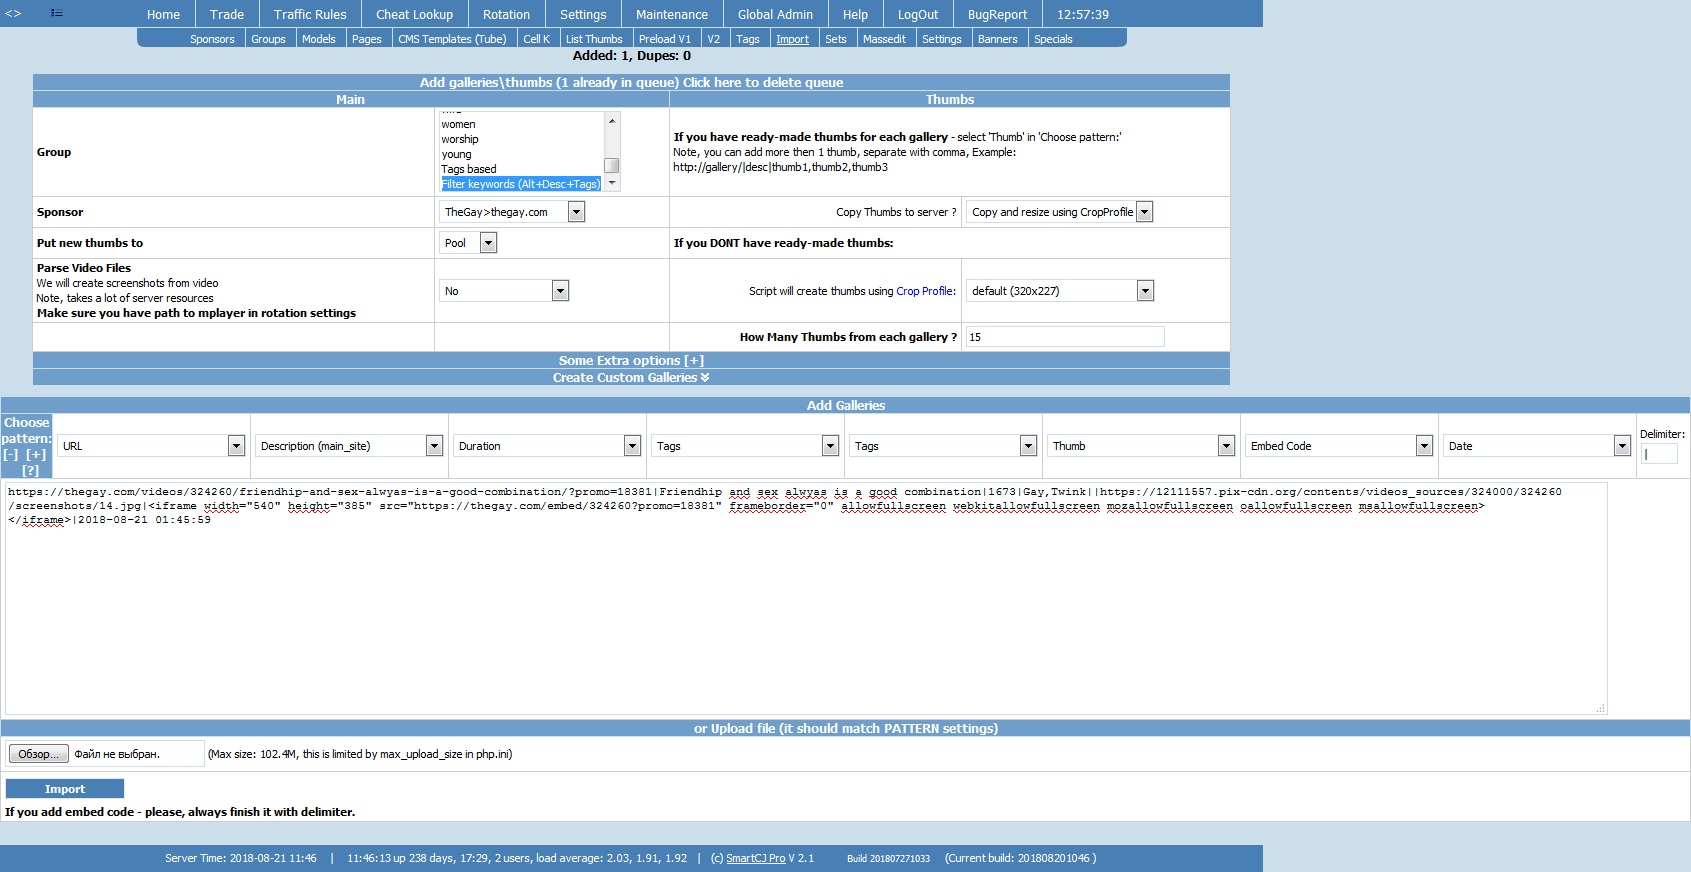
Task: Click the Crop Profile link
Action: pyautogui.click(x=926, y=291)
